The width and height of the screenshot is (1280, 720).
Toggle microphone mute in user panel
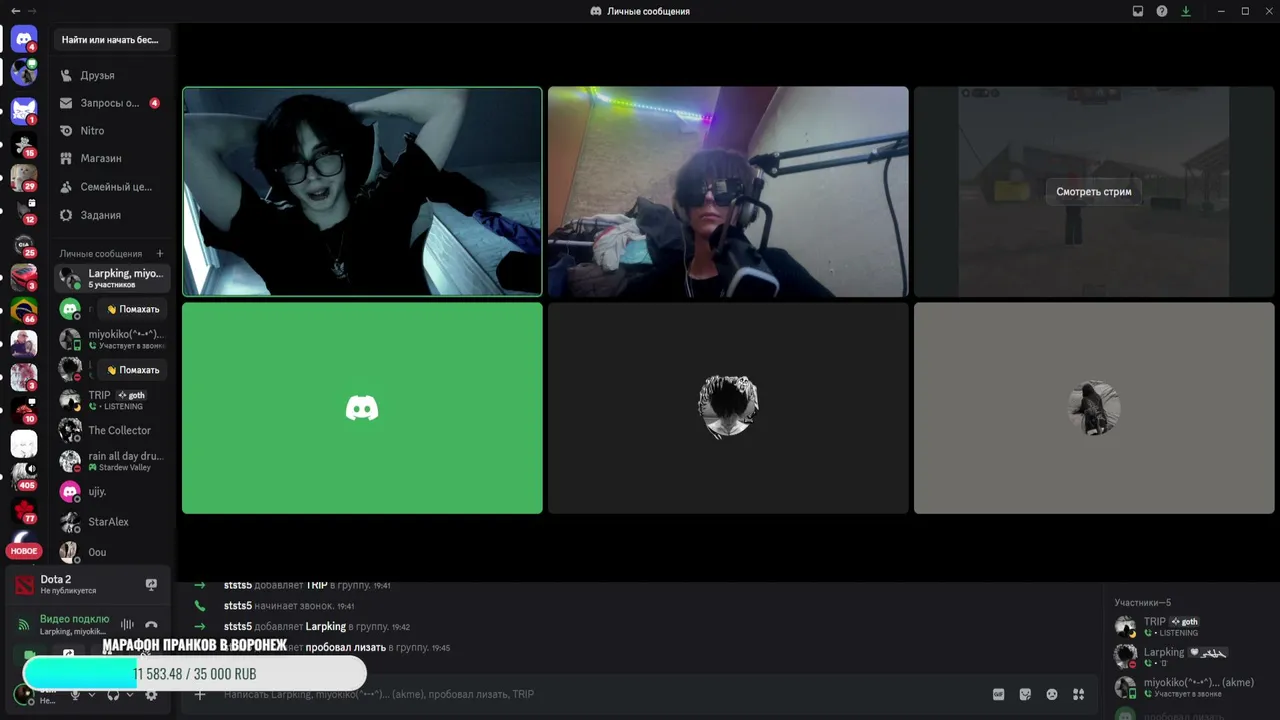click(75, 695)
